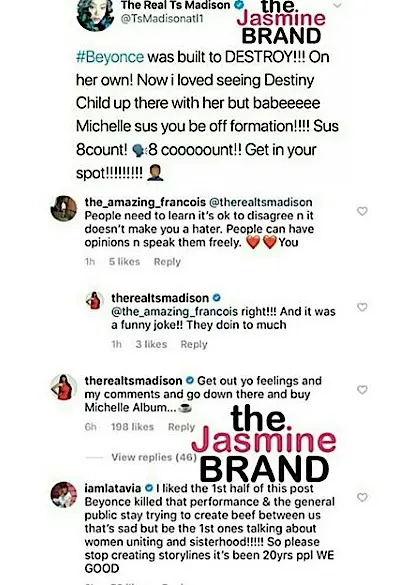Like the_amazing_francois comment with the heart
Viewport: 403px width, 585px height.
click(x=362, y=211)
